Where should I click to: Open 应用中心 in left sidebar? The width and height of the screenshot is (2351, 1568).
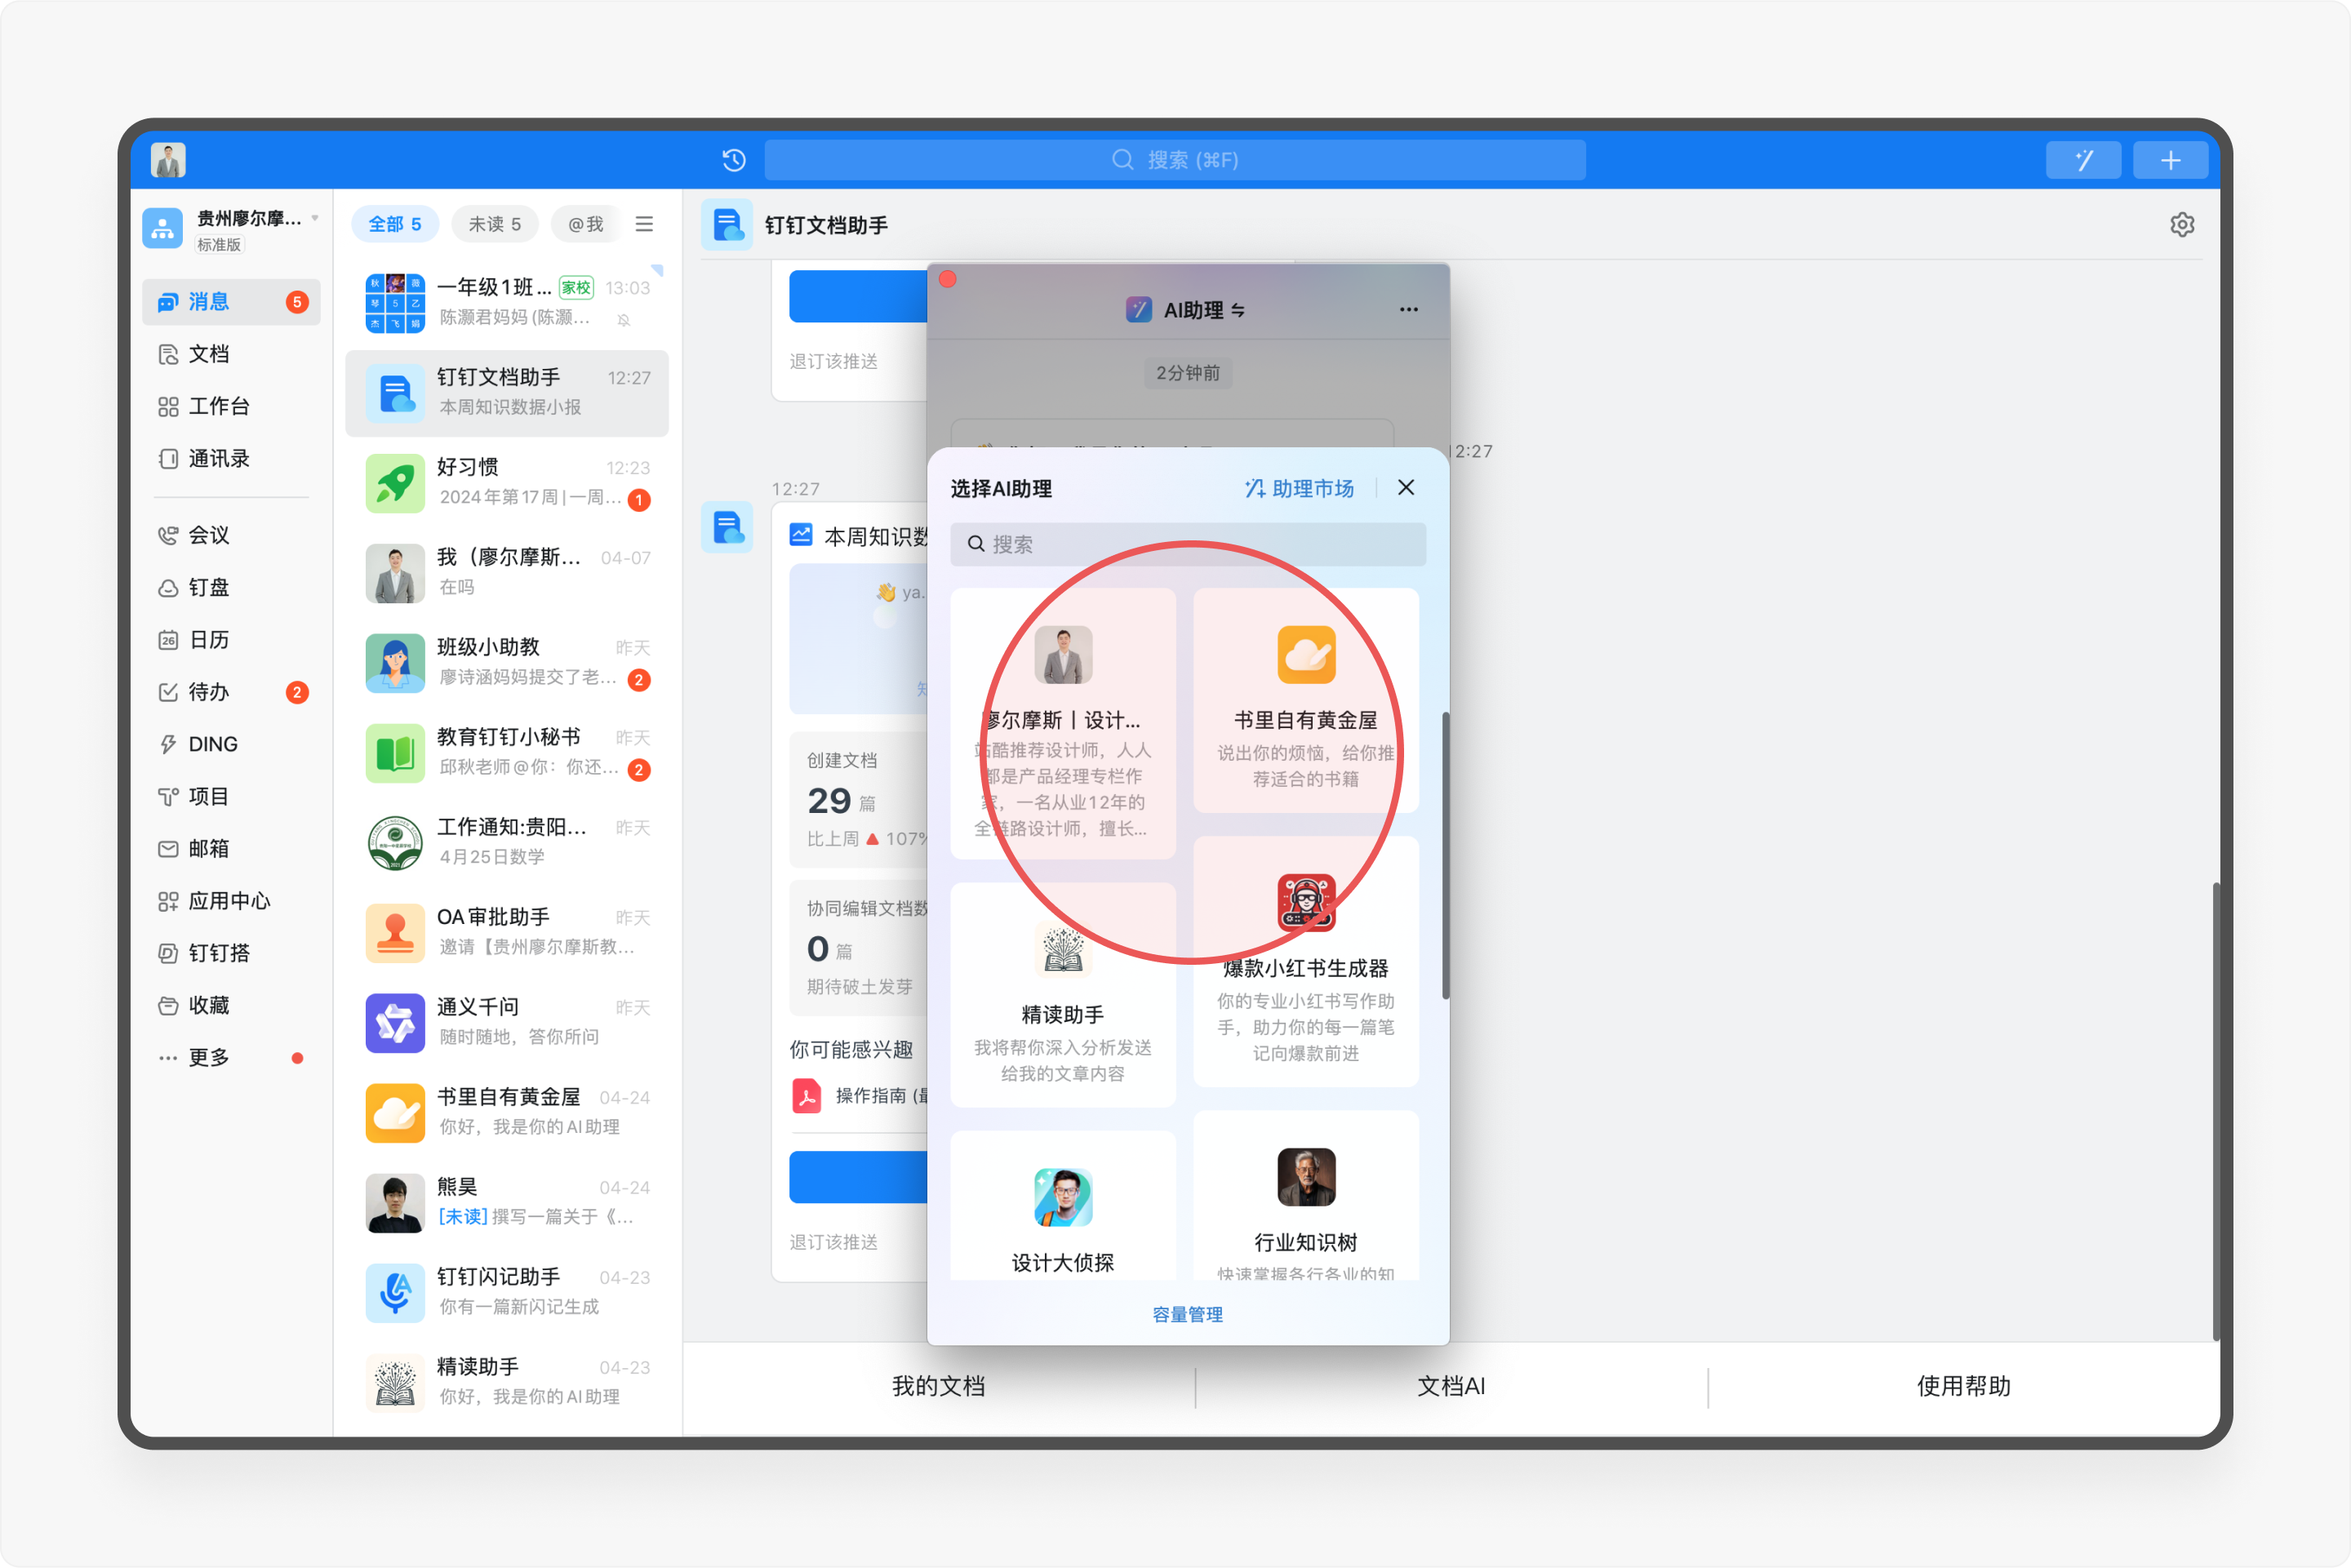pyautogui.click(x=231, y=901)
